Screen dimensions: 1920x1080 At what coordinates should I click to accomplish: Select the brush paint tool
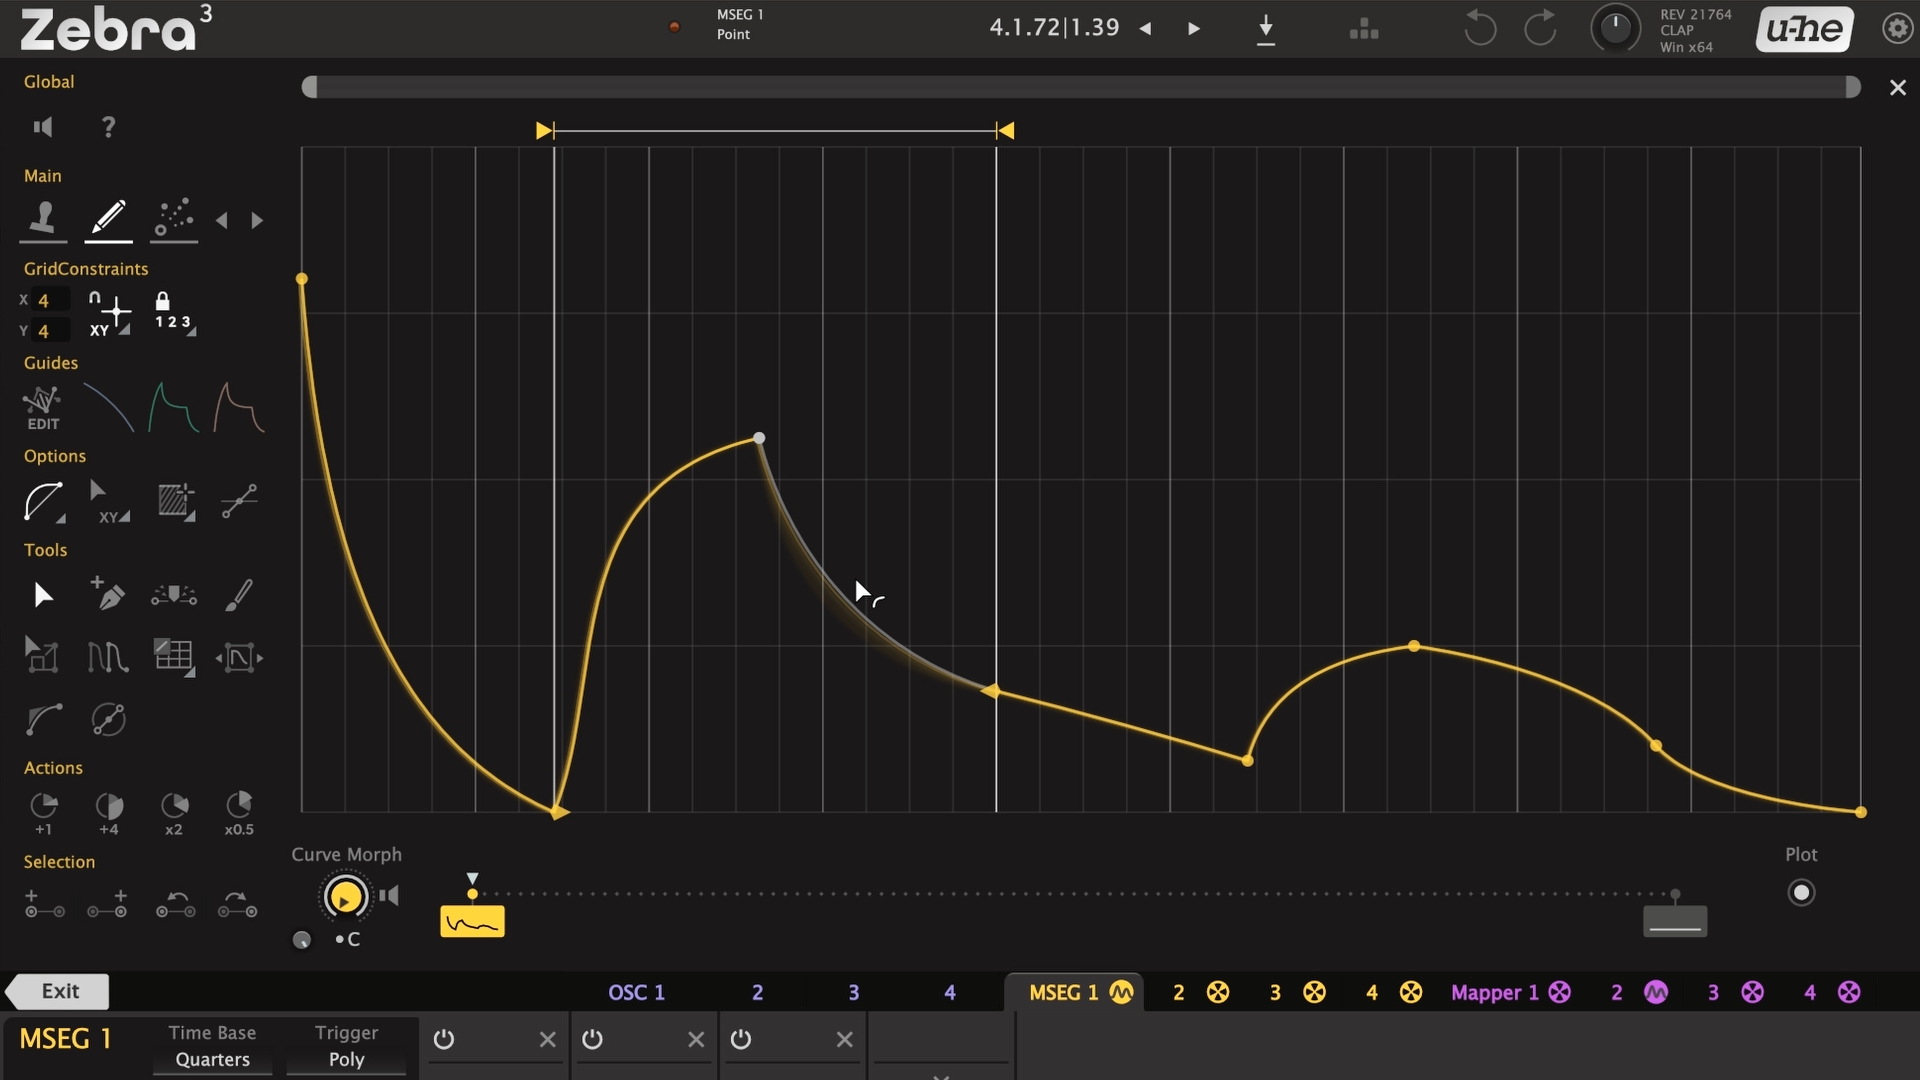point(239,595)
